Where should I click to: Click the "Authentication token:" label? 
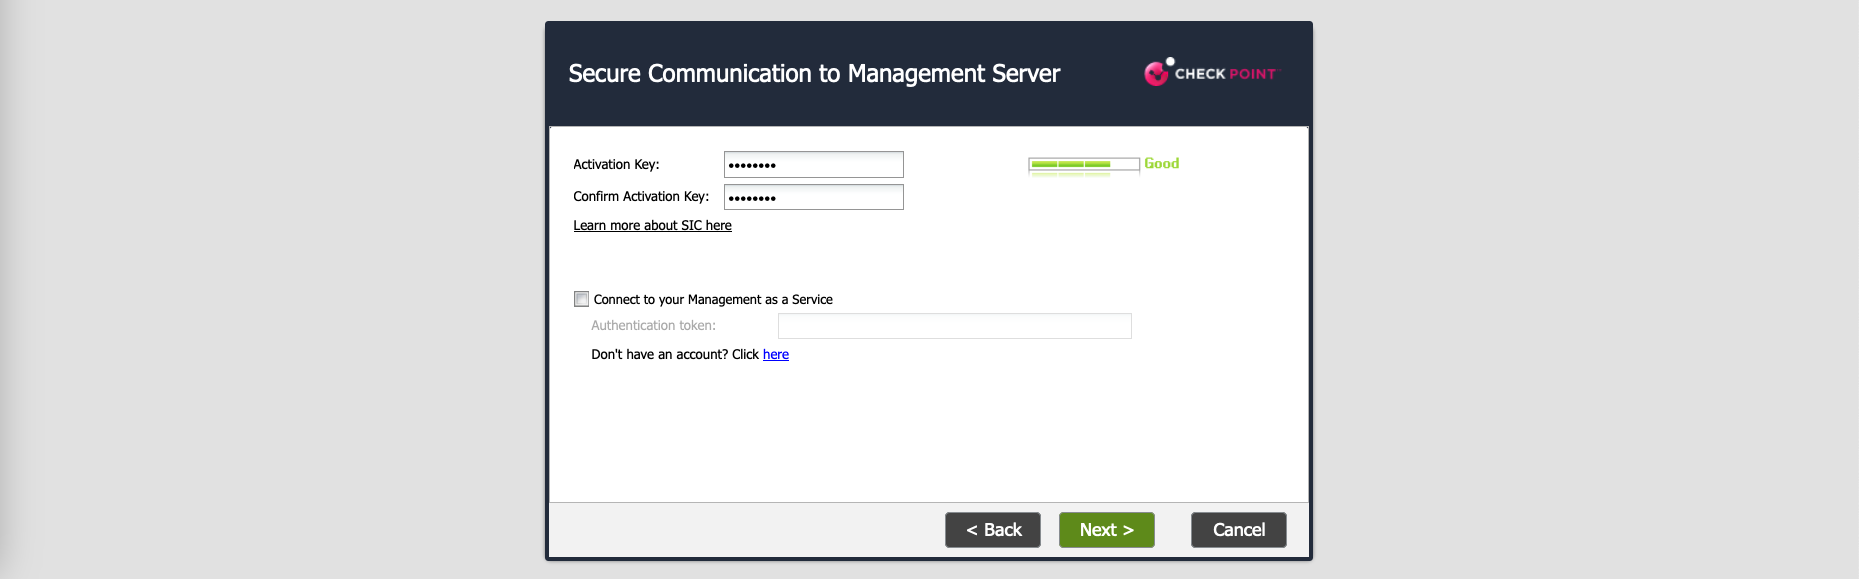point(653,326)
